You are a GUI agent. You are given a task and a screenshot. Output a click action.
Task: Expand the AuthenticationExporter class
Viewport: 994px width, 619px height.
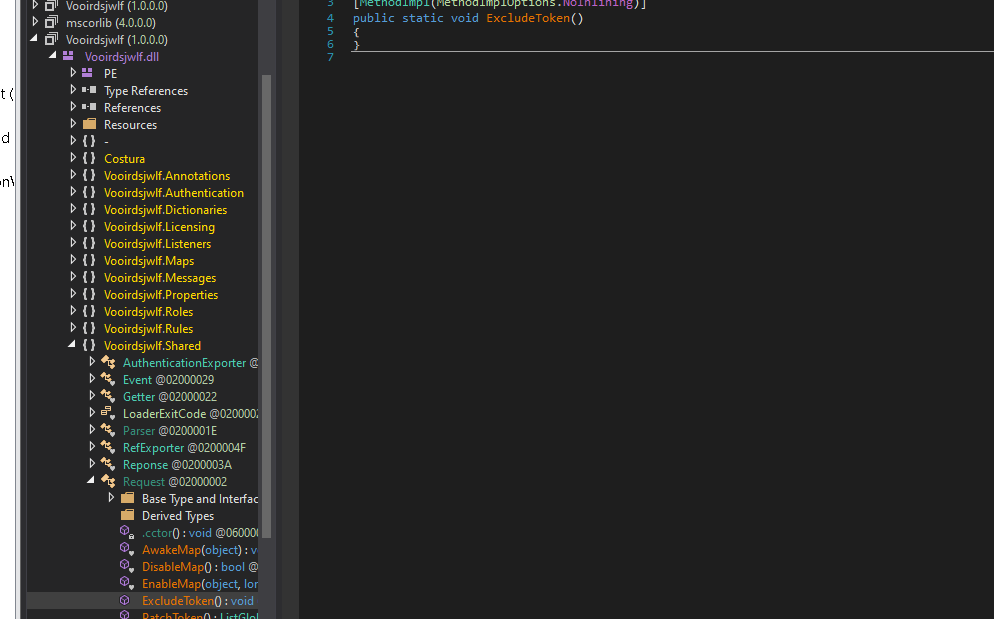pos(92,362)
